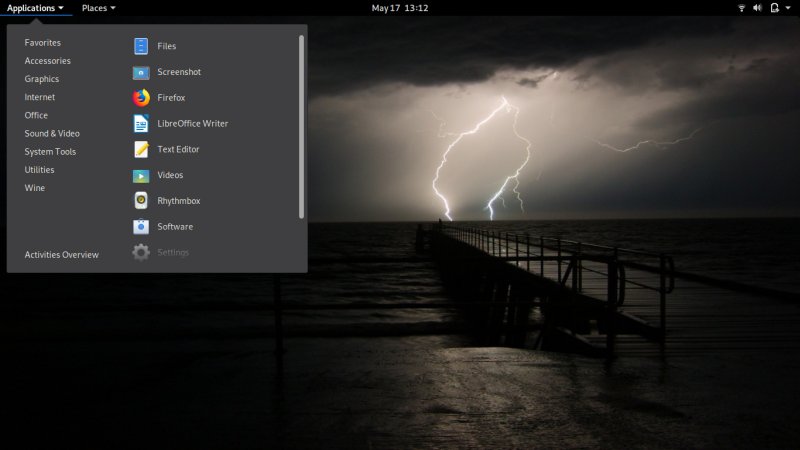800x450 pixels.
Task: Click the Videos label text
Action: point(170,175)
